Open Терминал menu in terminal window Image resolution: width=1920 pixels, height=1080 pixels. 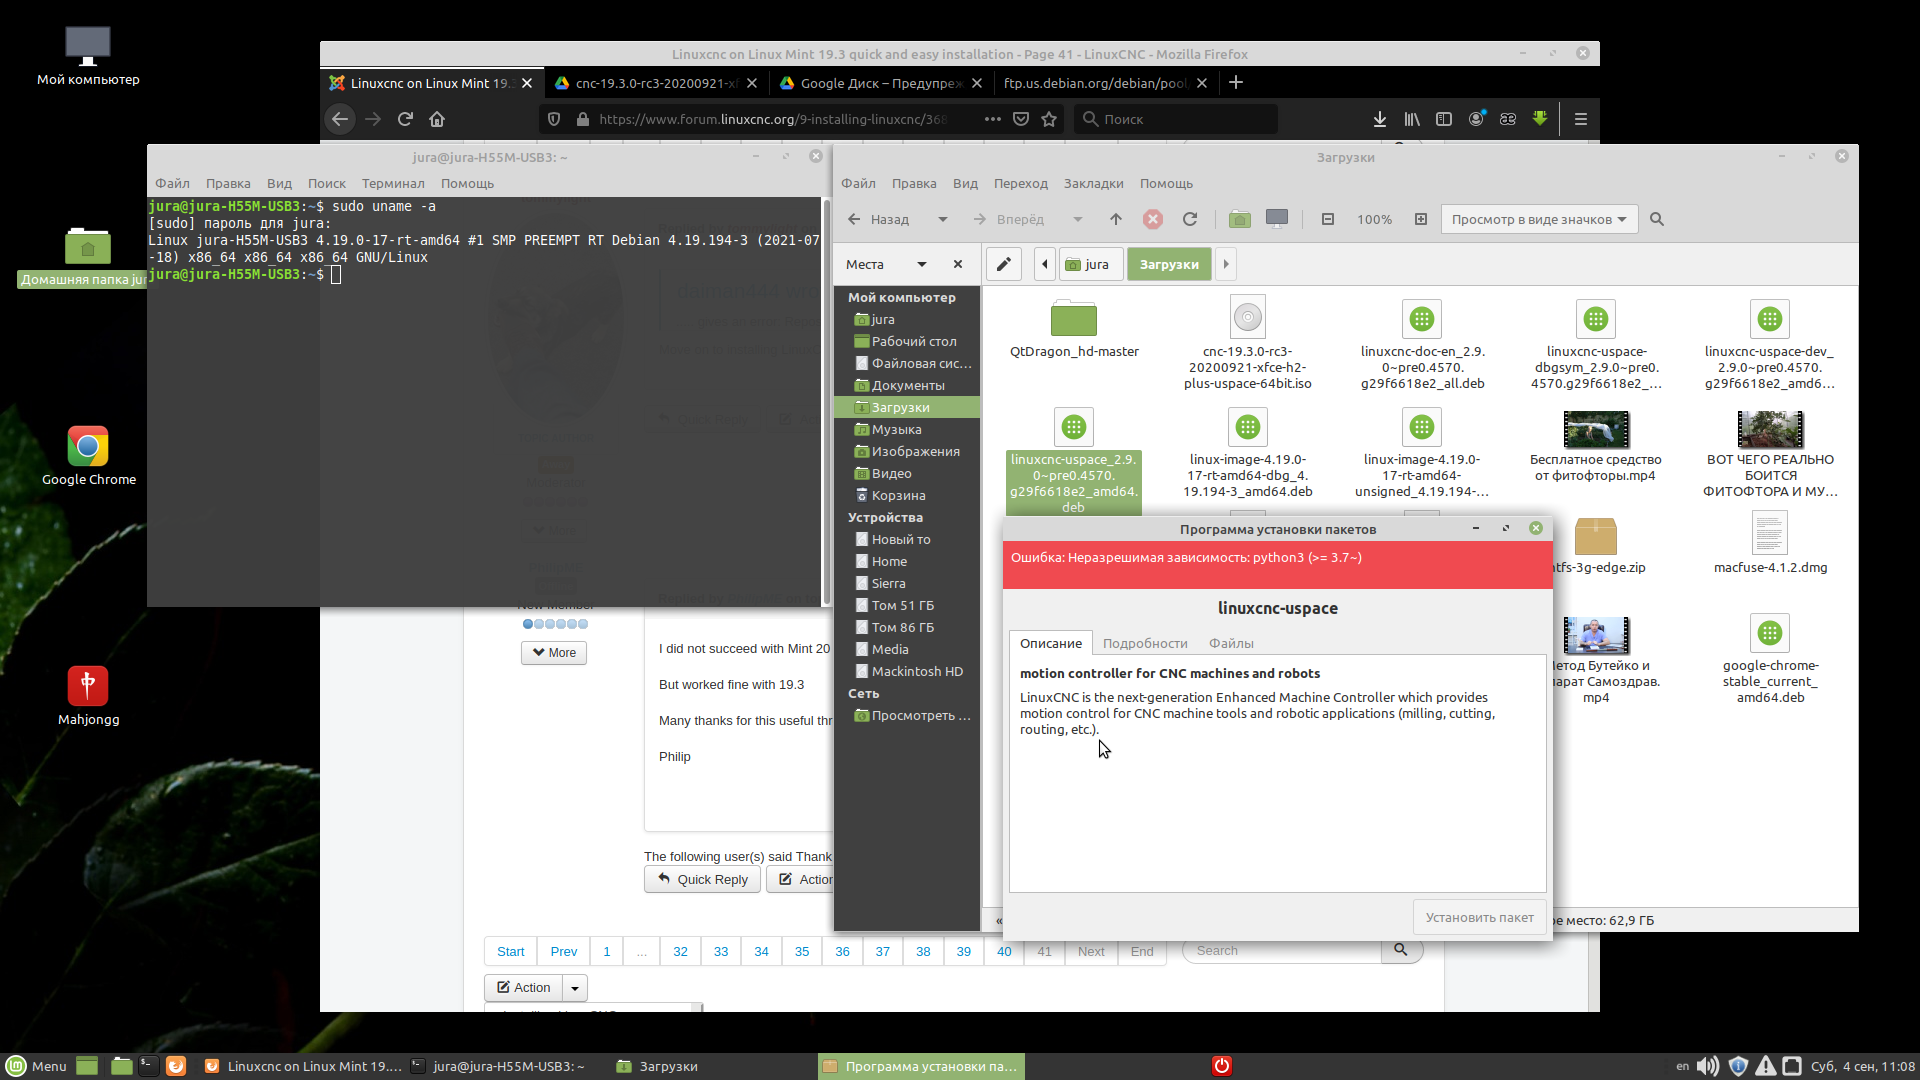tap(393, 183)
